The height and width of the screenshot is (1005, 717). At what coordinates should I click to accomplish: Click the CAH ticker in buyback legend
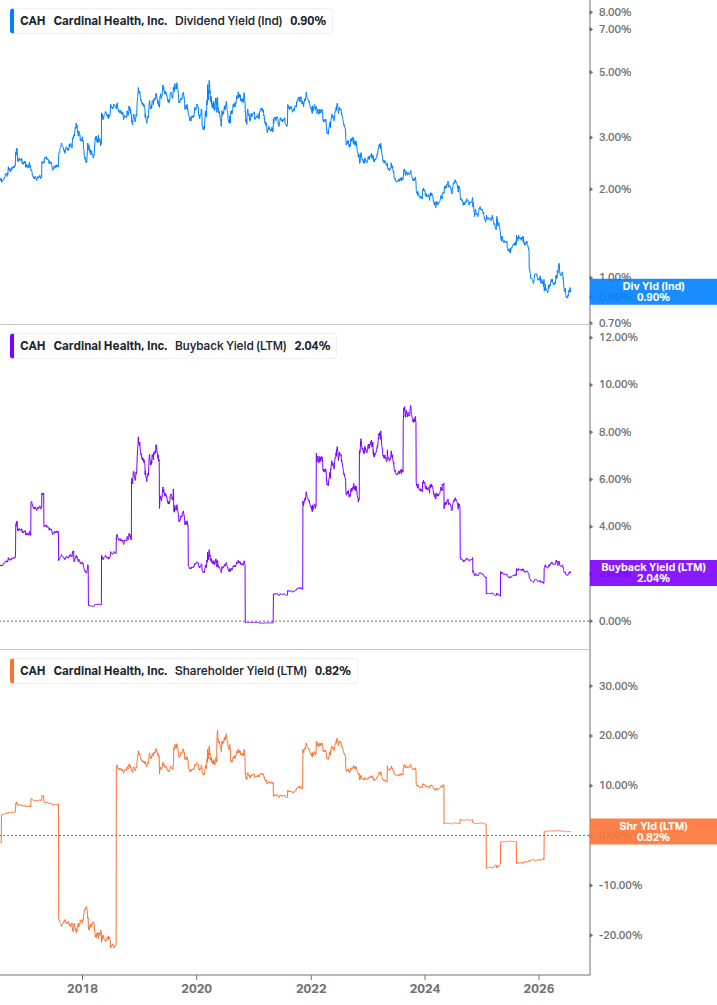[33, 346]
